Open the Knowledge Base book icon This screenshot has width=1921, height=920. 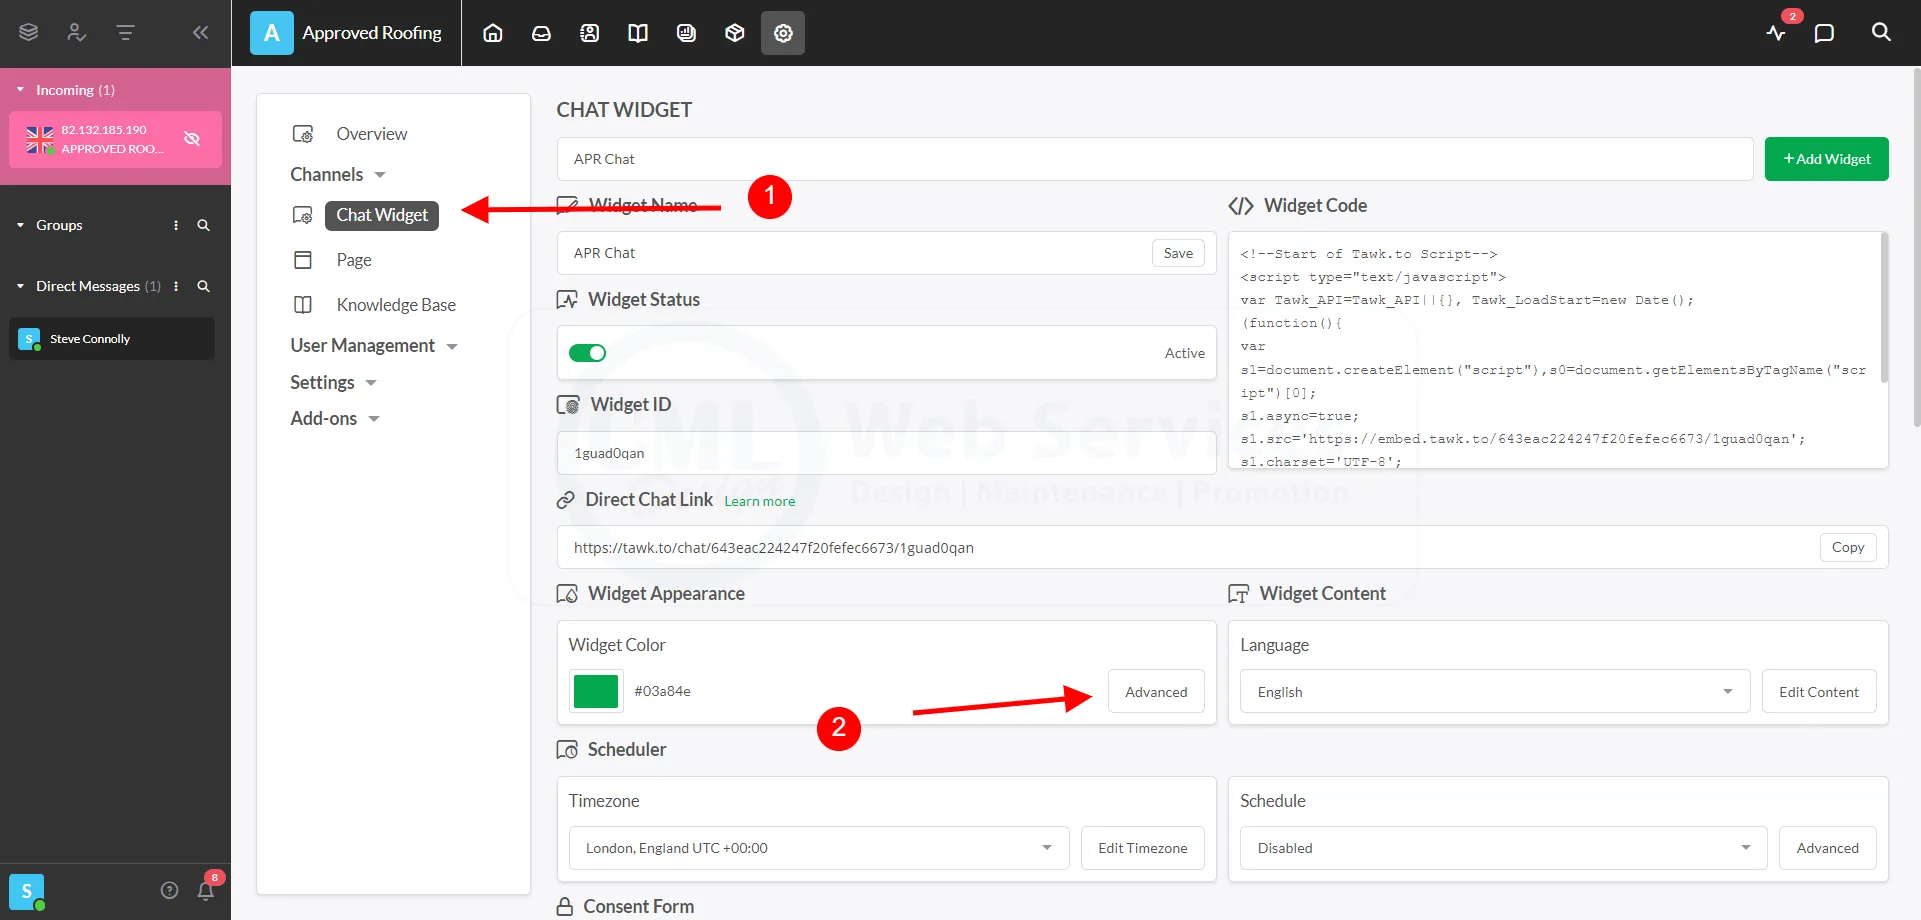tap(637, 32)
